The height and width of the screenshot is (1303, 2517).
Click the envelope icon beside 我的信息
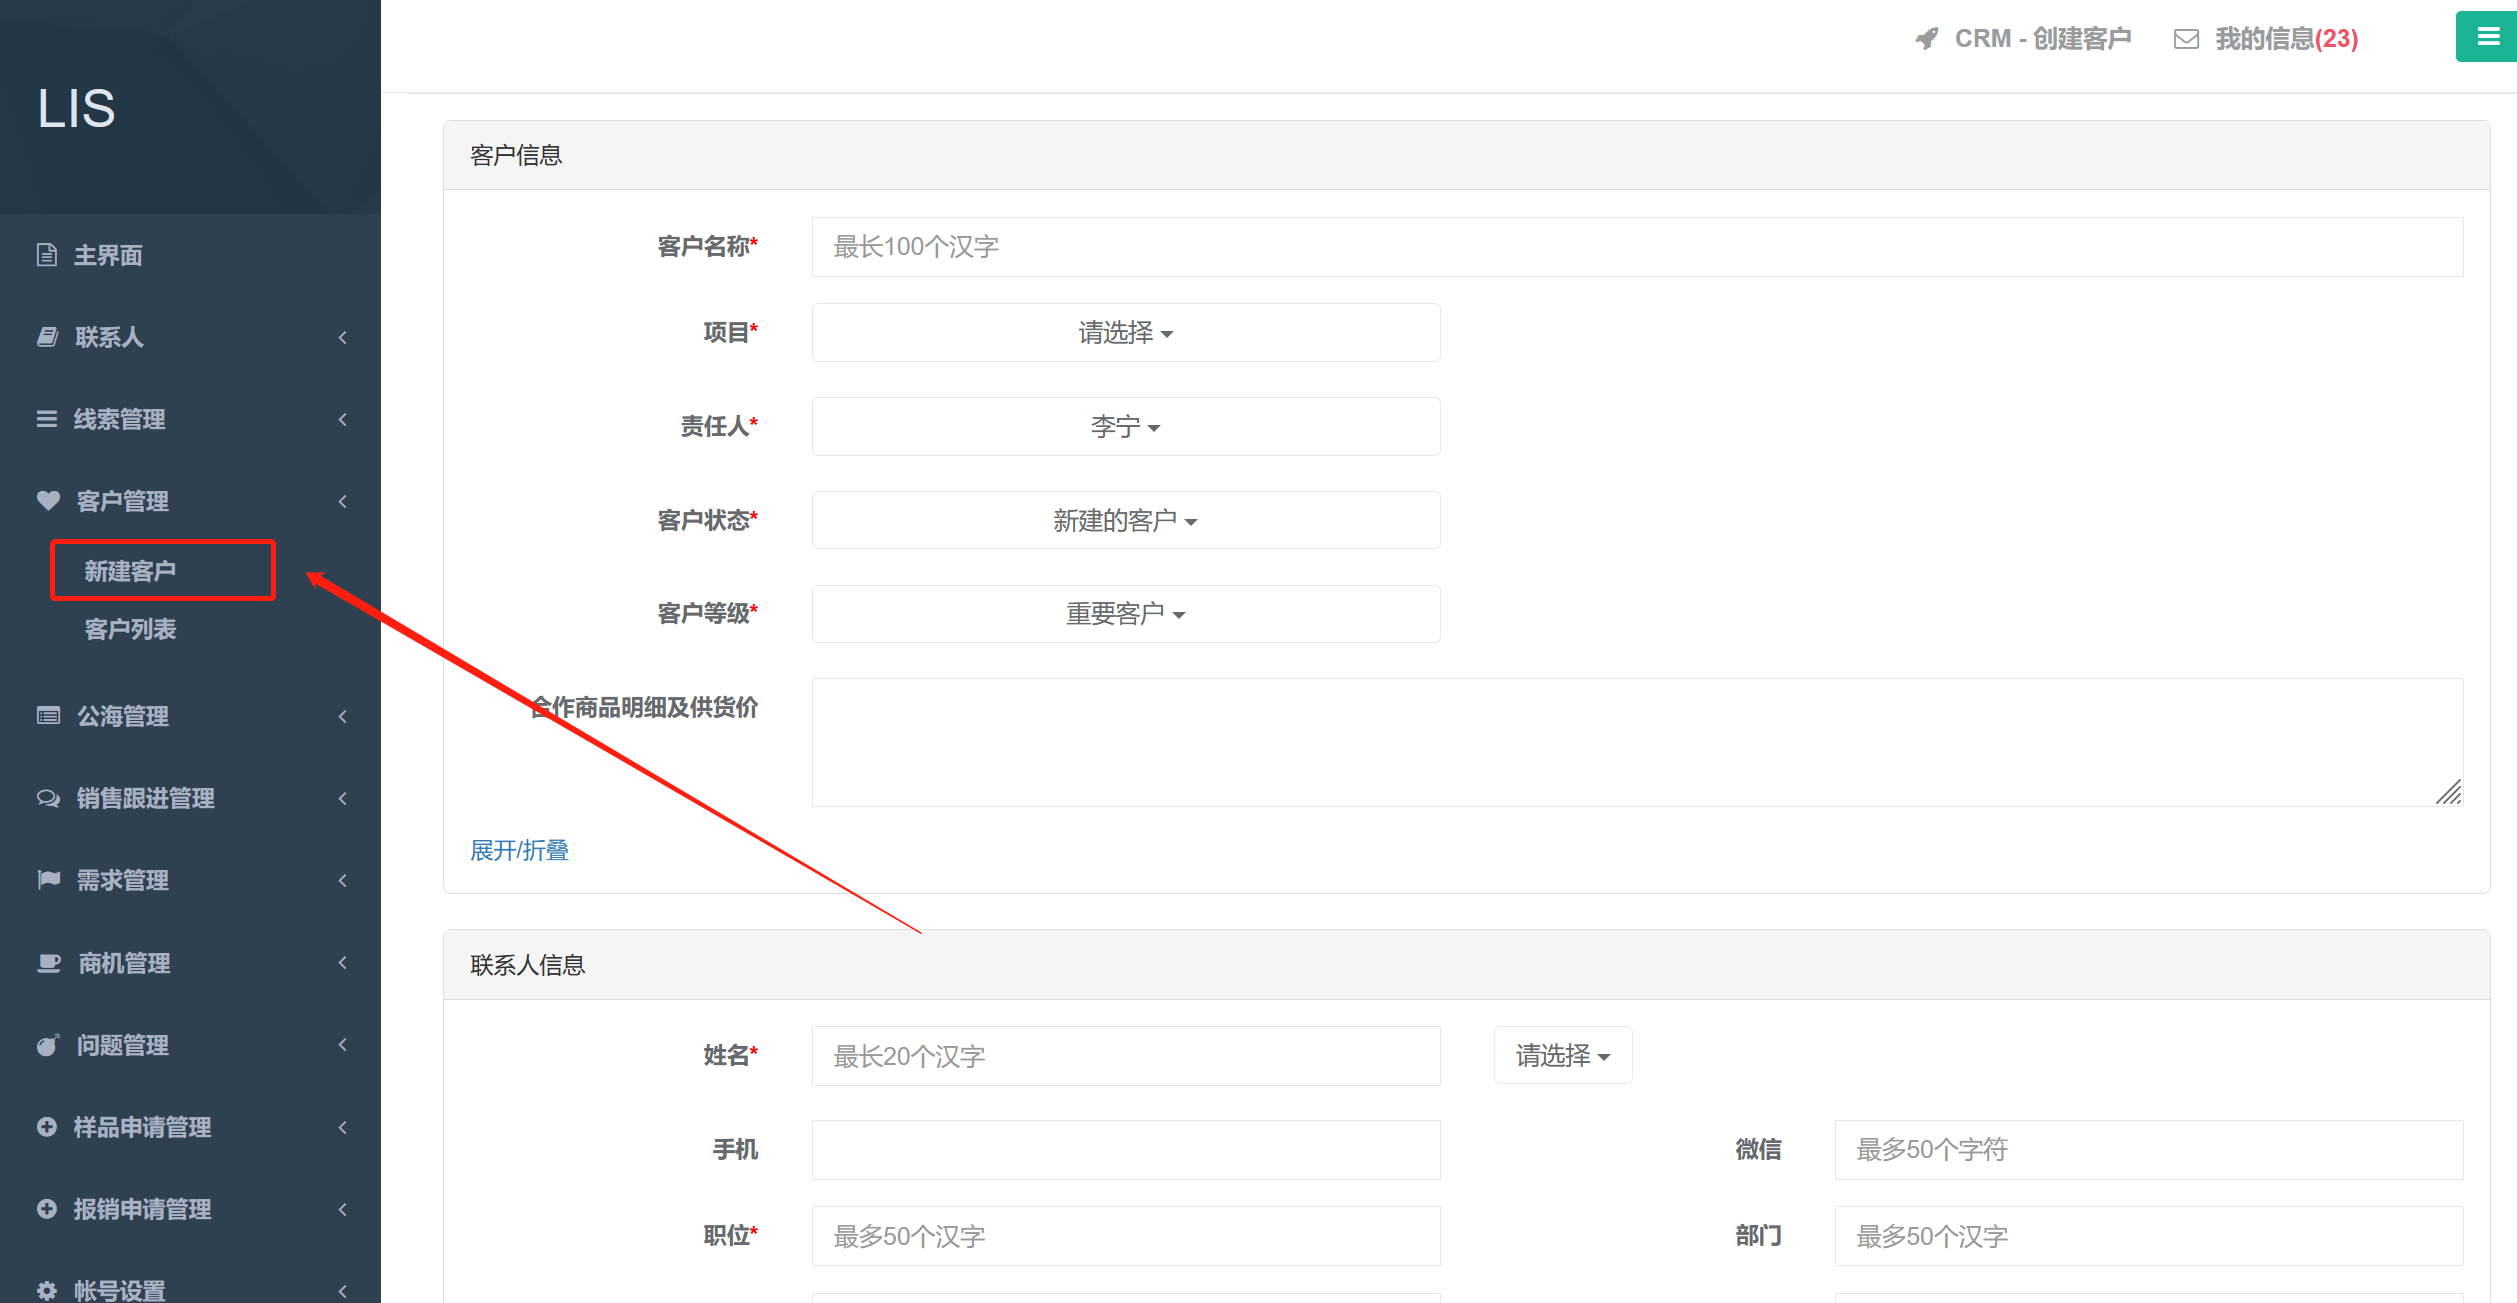click(x=2187, y=39)
